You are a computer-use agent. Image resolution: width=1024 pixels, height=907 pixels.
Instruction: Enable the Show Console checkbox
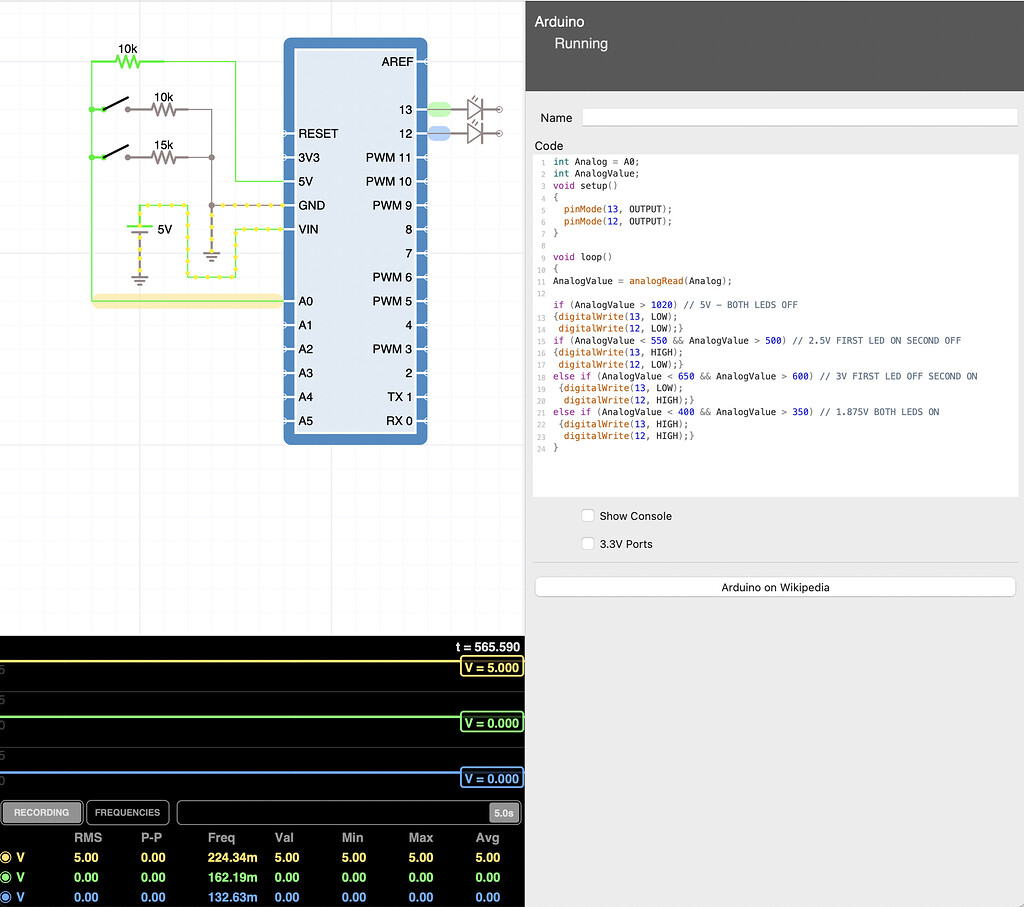[588, 516]
